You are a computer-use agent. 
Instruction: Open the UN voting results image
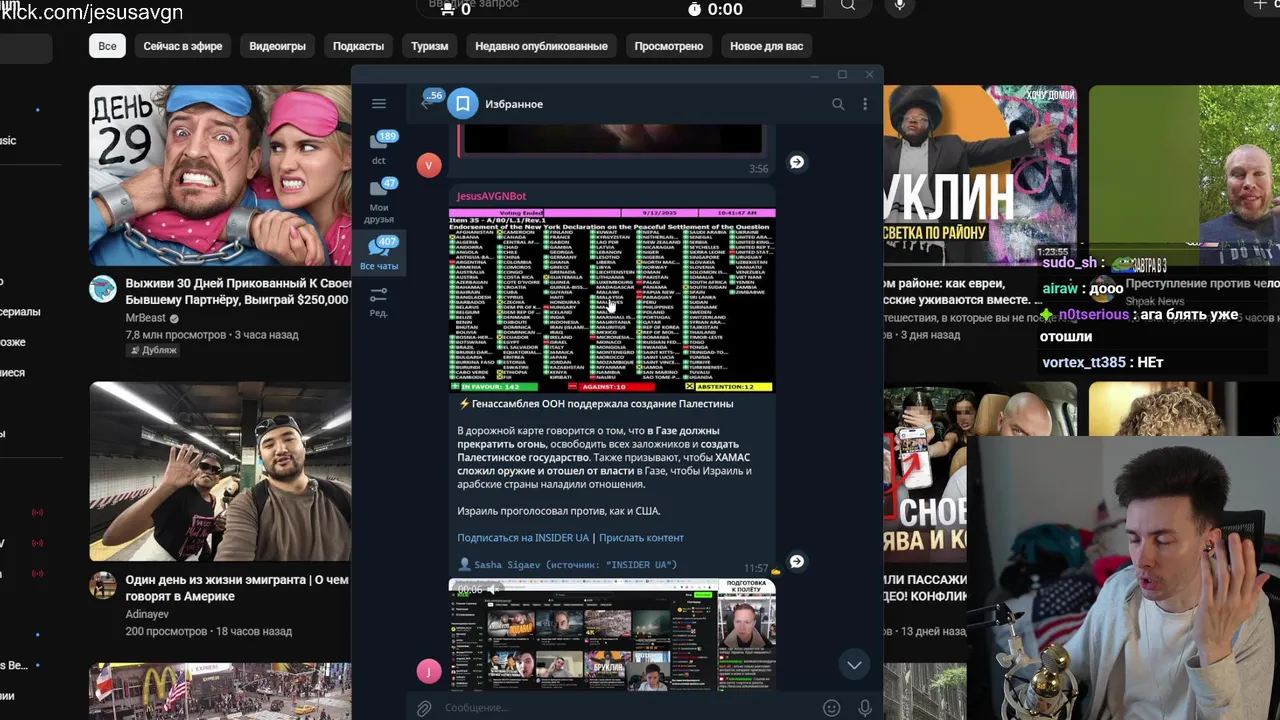[612, 299]
